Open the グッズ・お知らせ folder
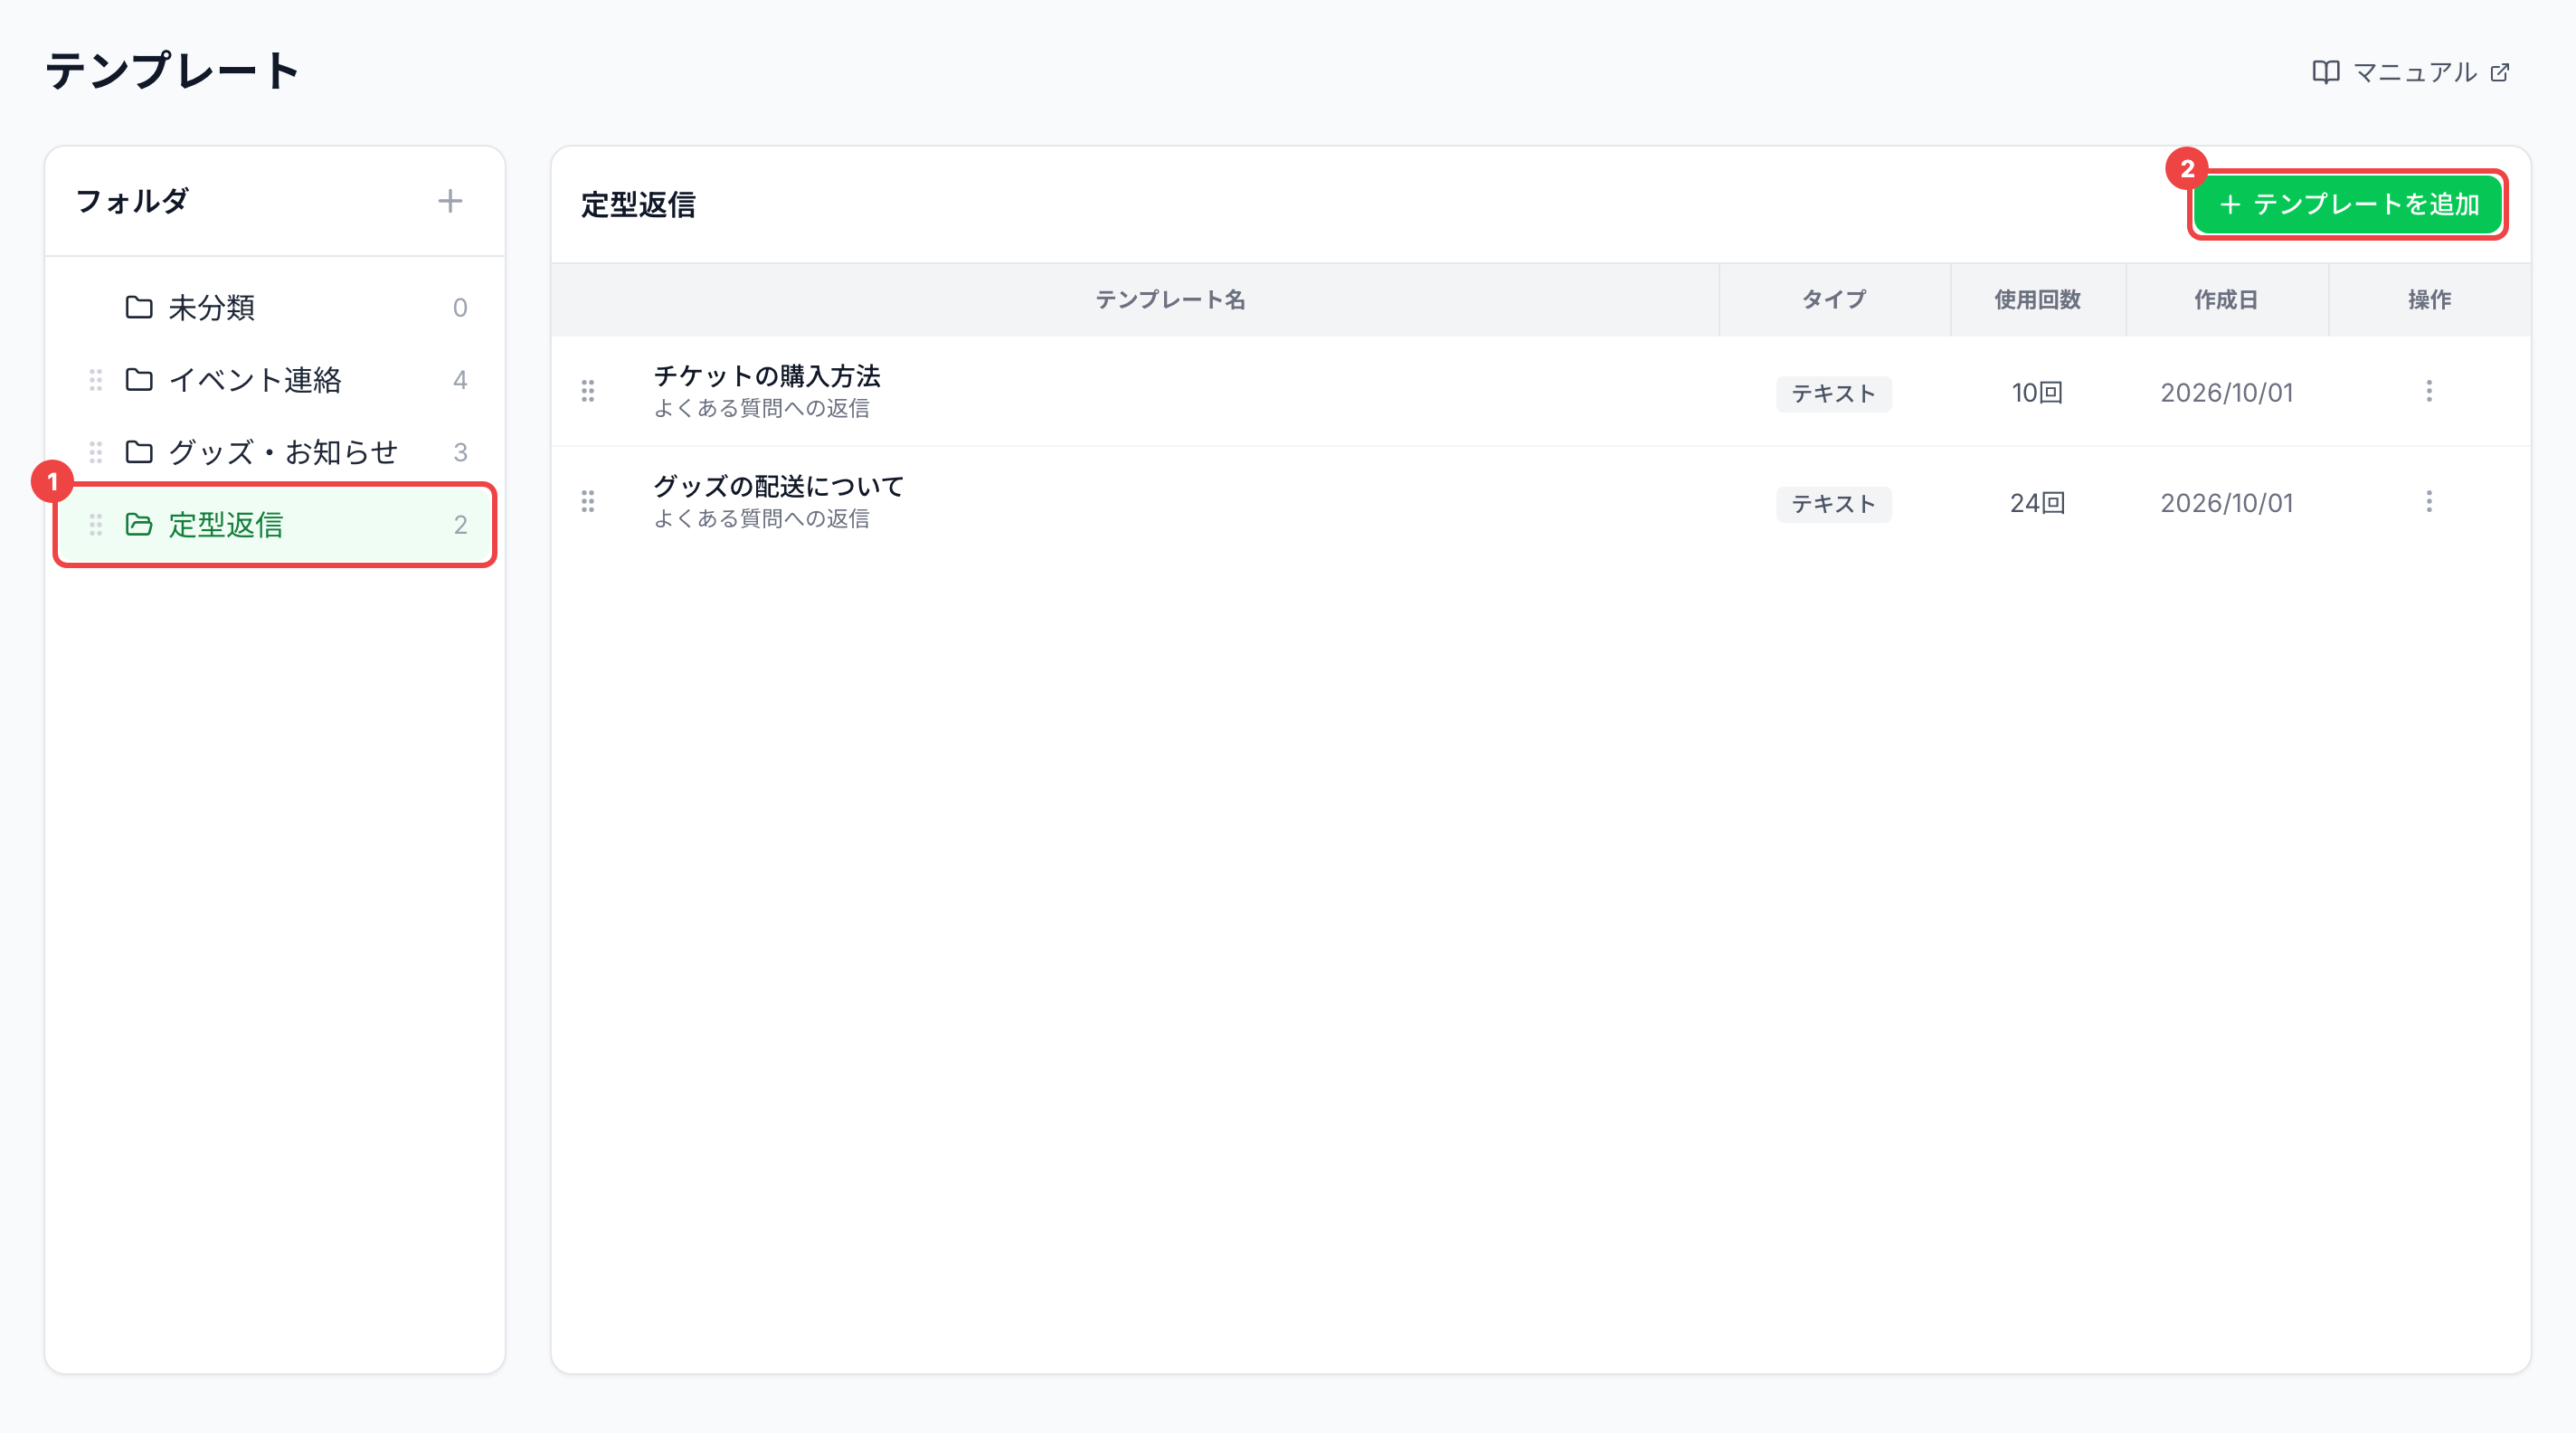Screen dimensions: 2576x1433 (275, 452)
